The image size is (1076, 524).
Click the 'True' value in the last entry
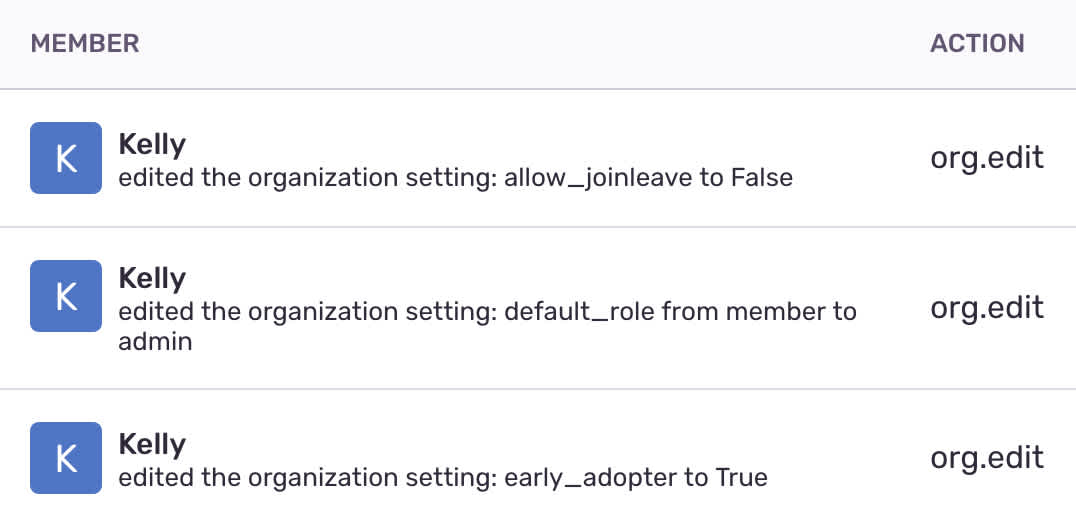point(741,477)
